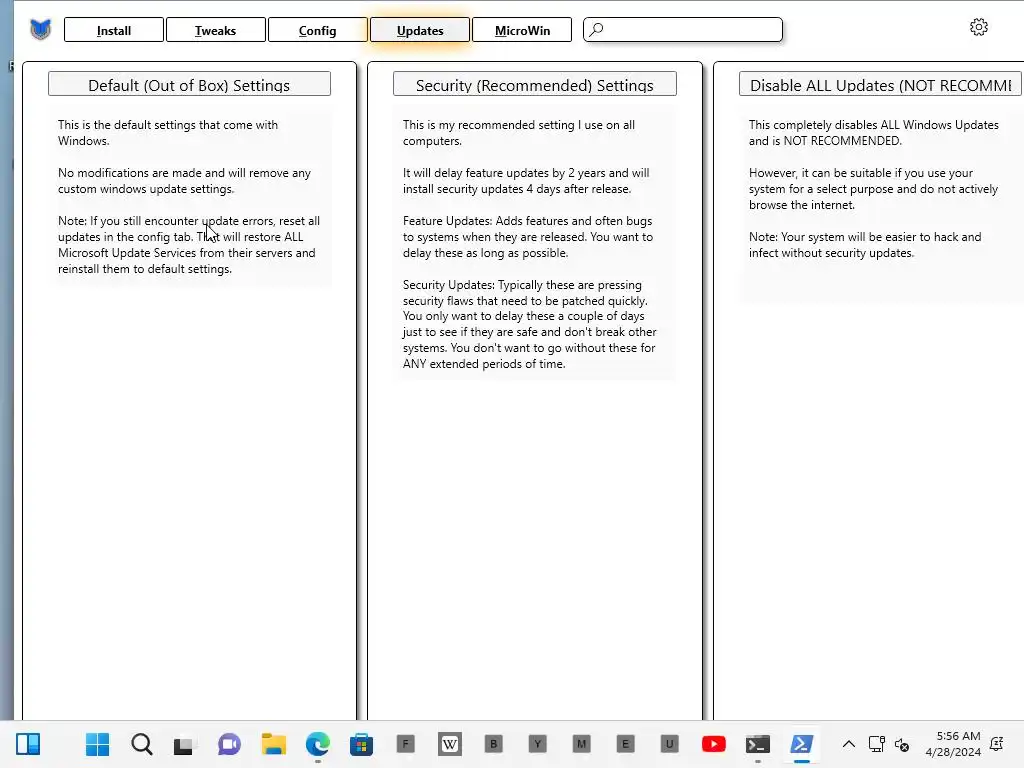Launch Microsoft Edge from taskbar
Screen dimensions: 1024x768
point(317,744)
